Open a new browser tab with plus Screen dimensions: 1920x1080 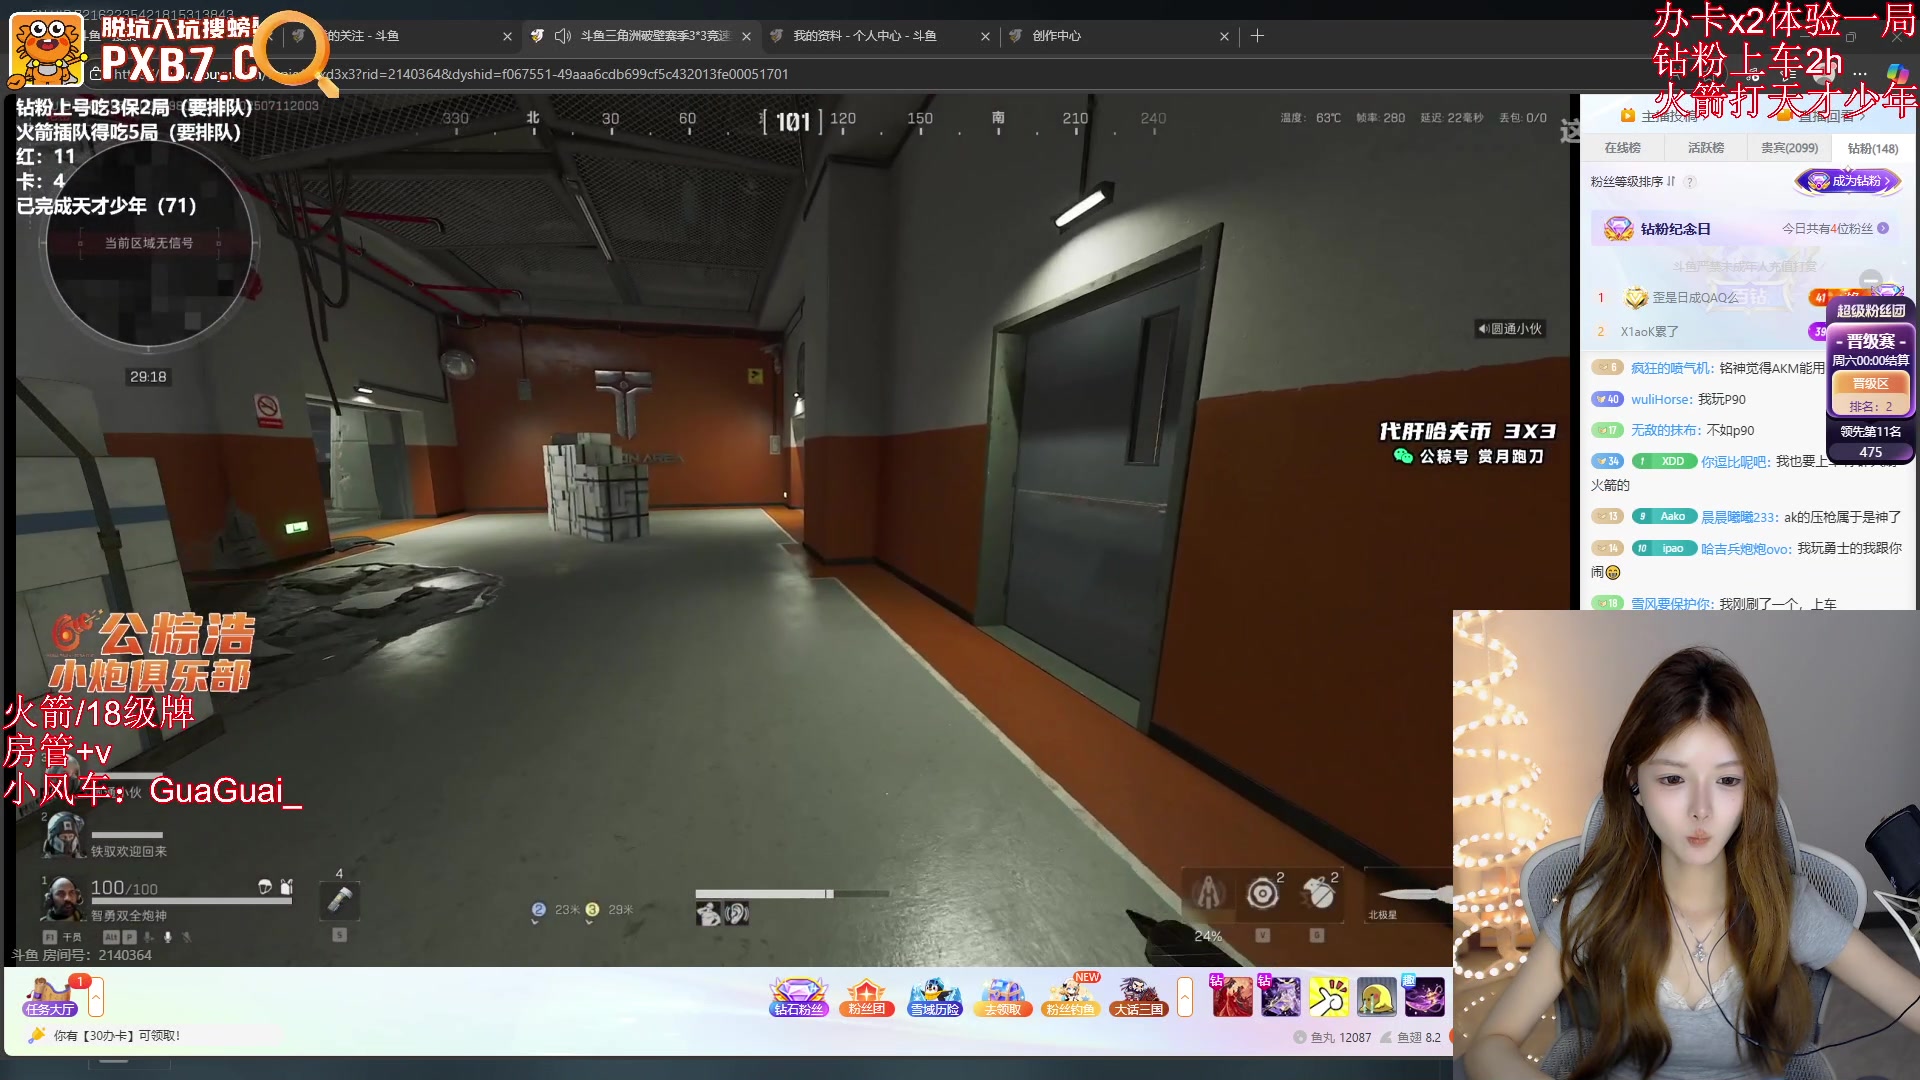pyautogui.click(x=1257, y=36)
